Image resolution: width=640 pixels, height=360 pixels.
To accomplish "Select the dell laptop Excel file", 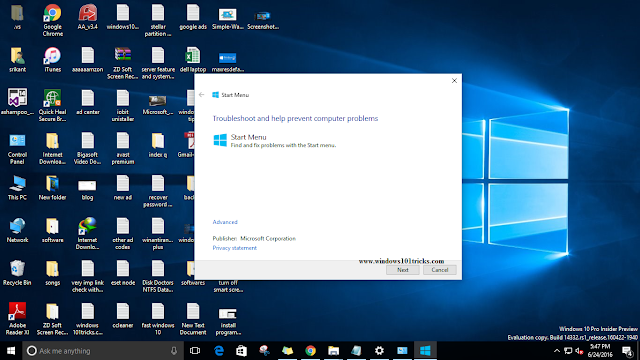I will coord(193,60).
